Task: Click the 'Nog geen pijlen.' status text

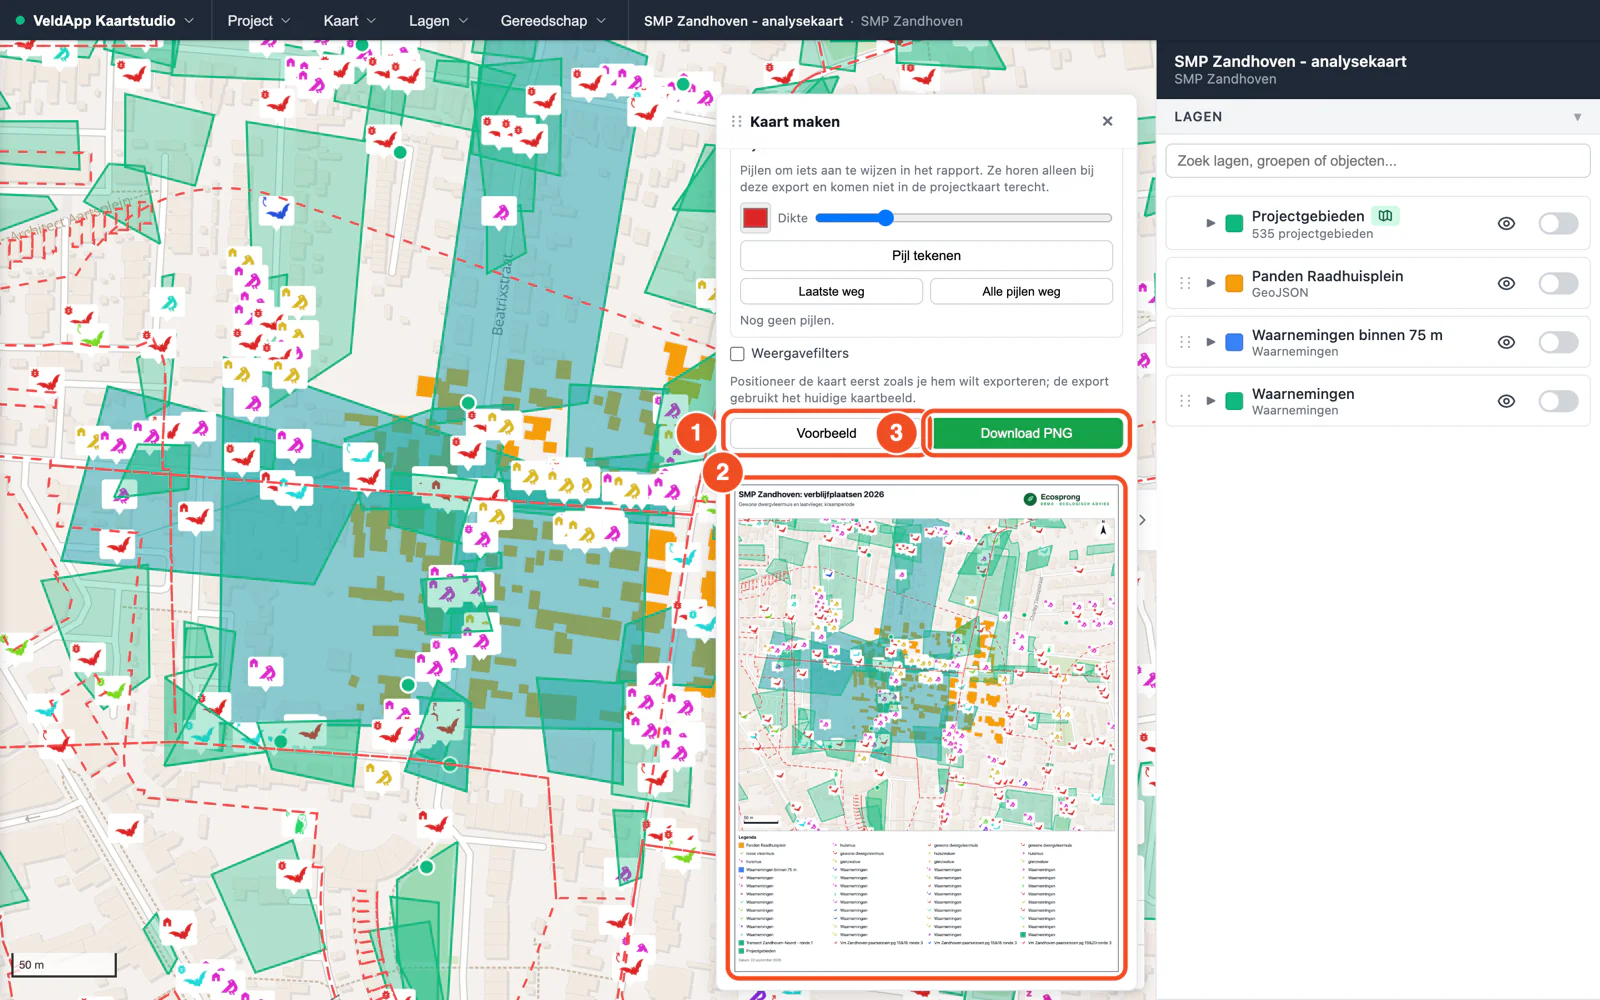Action: [x=787, y=321]
